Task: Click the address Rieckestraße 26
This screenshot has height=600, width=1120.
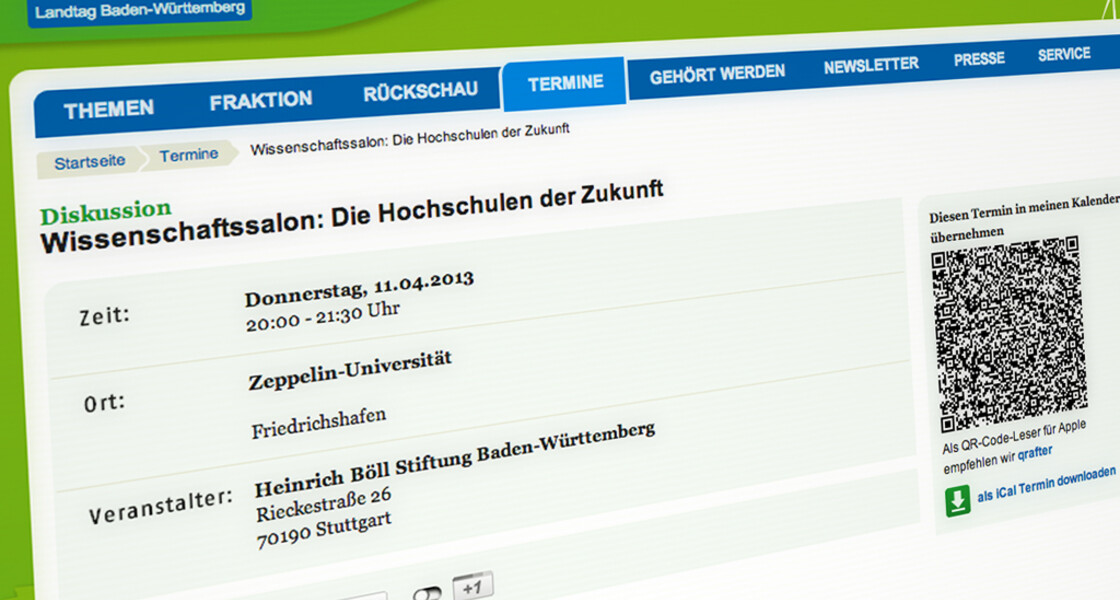Action: click(x=324, y=504)
